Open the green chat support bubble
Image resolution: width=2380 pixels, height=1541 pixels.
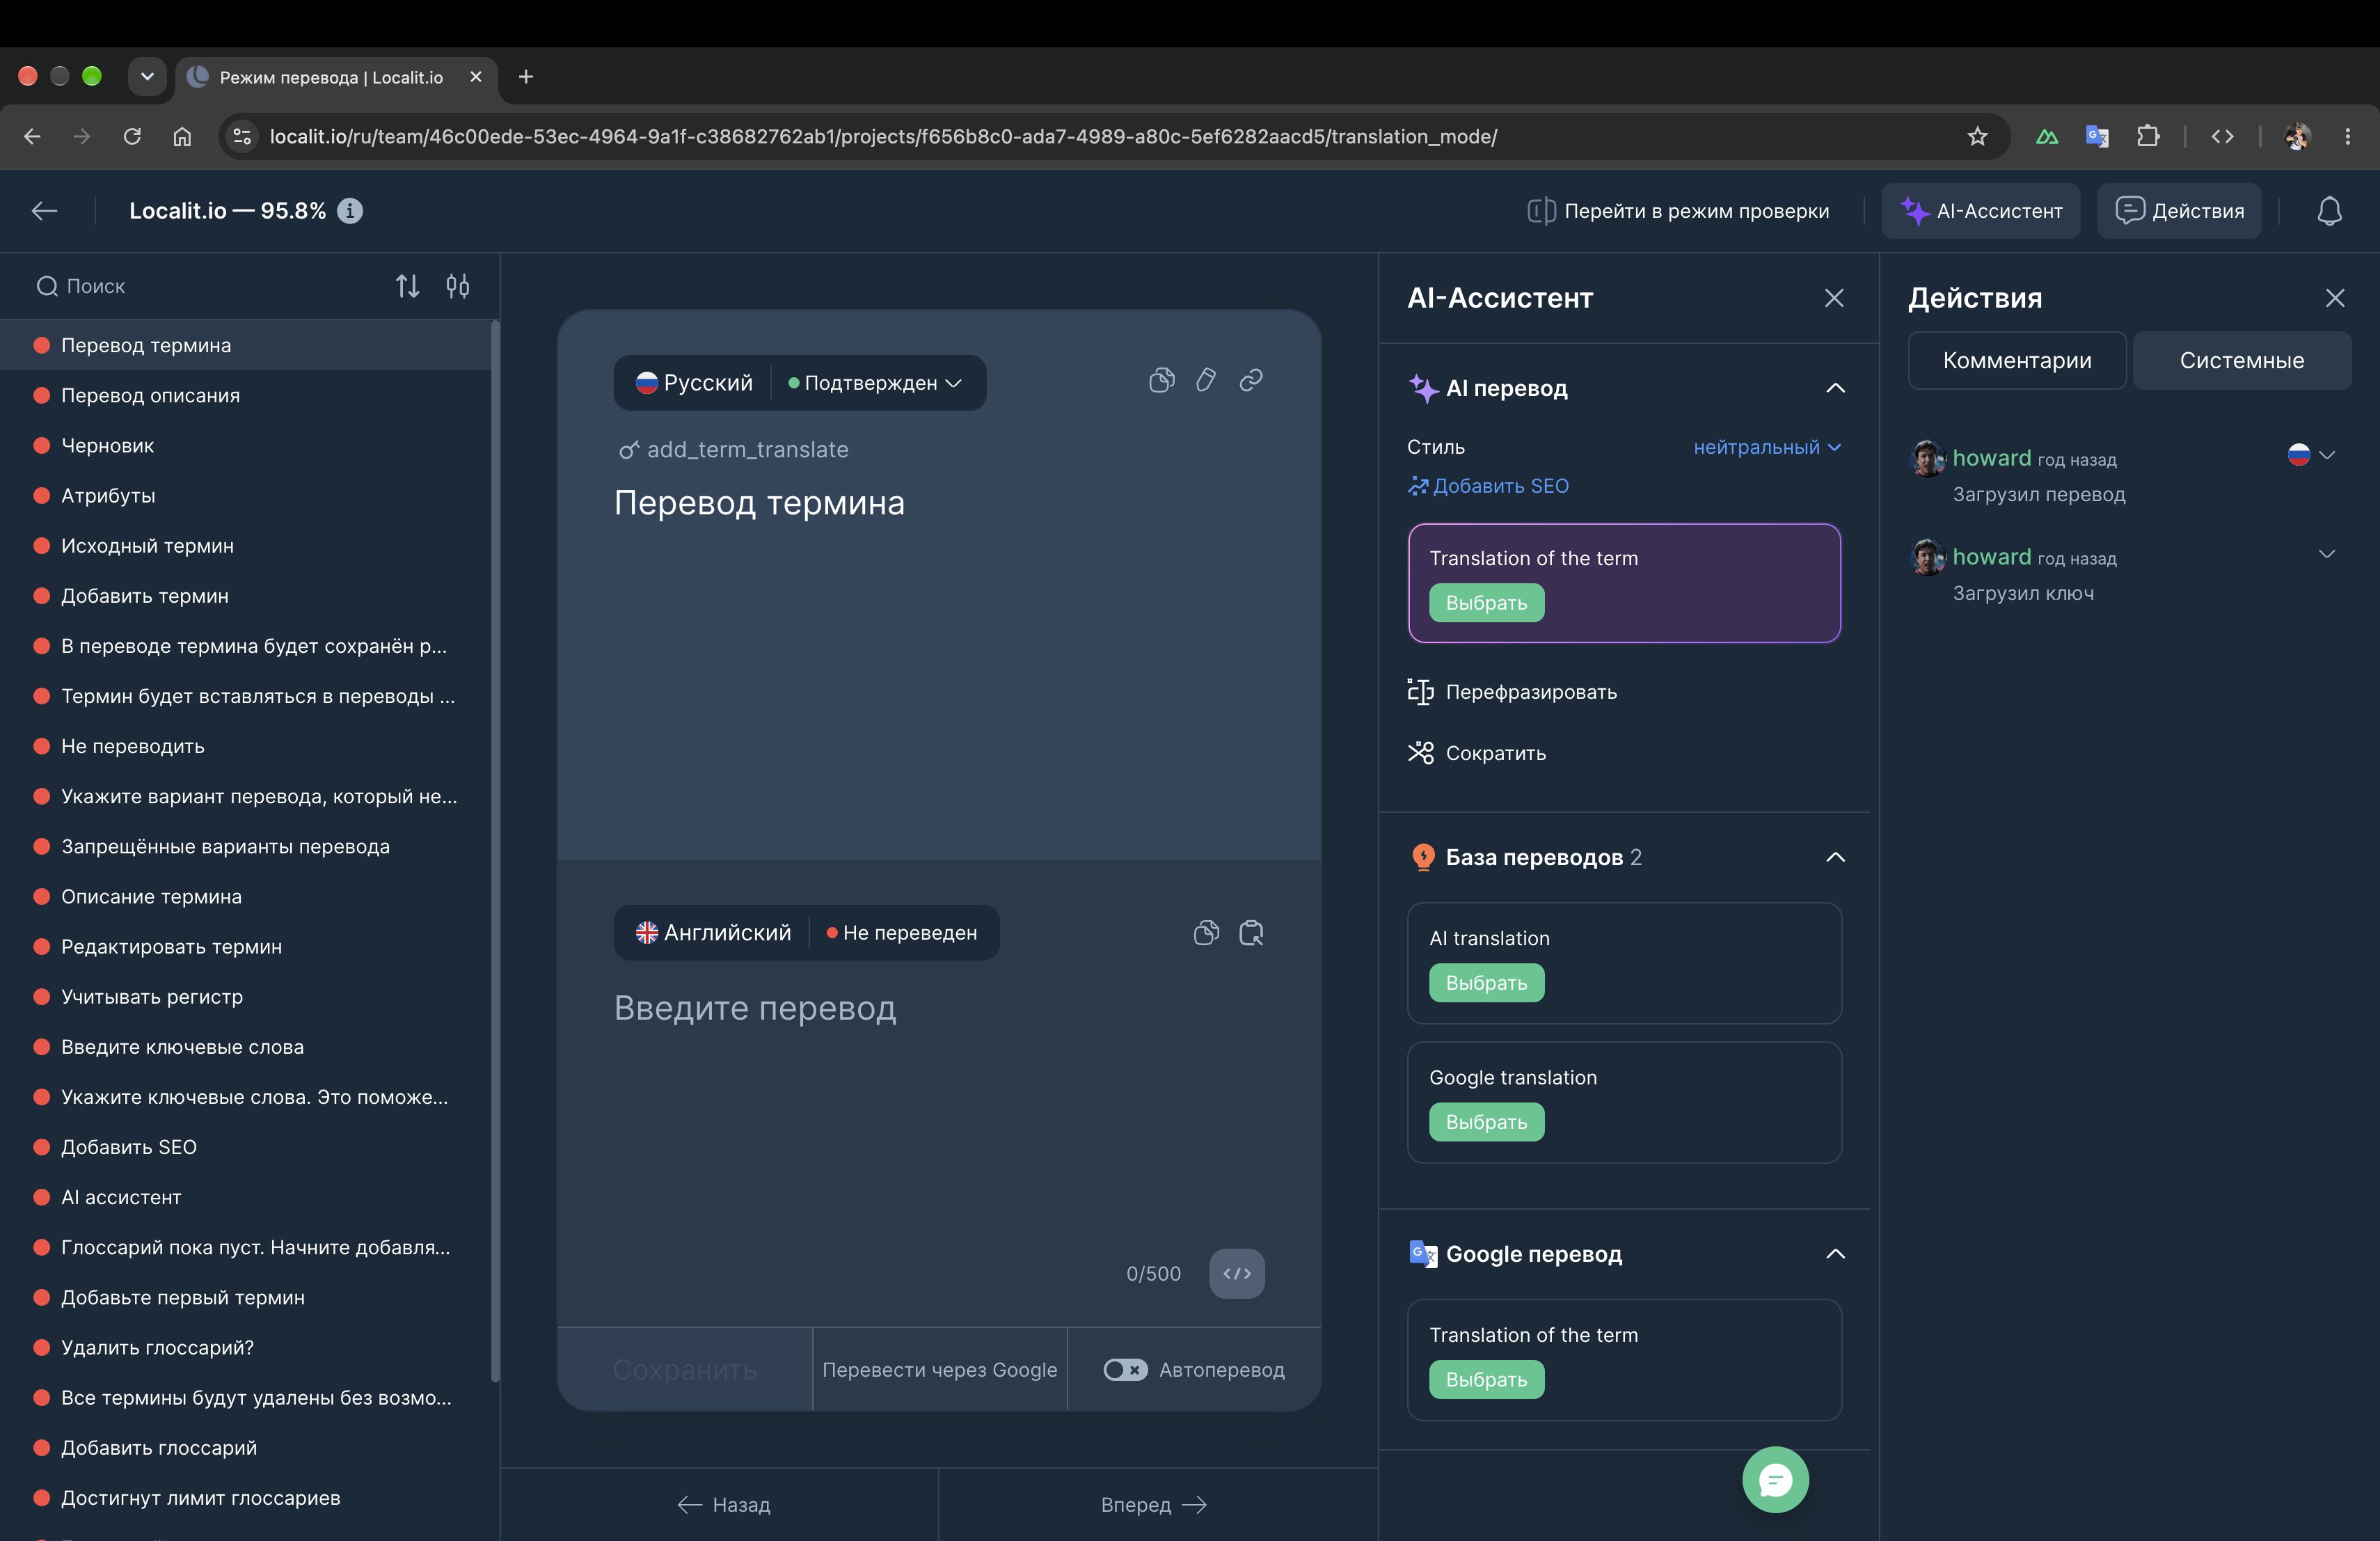tap(1775, 1480)
